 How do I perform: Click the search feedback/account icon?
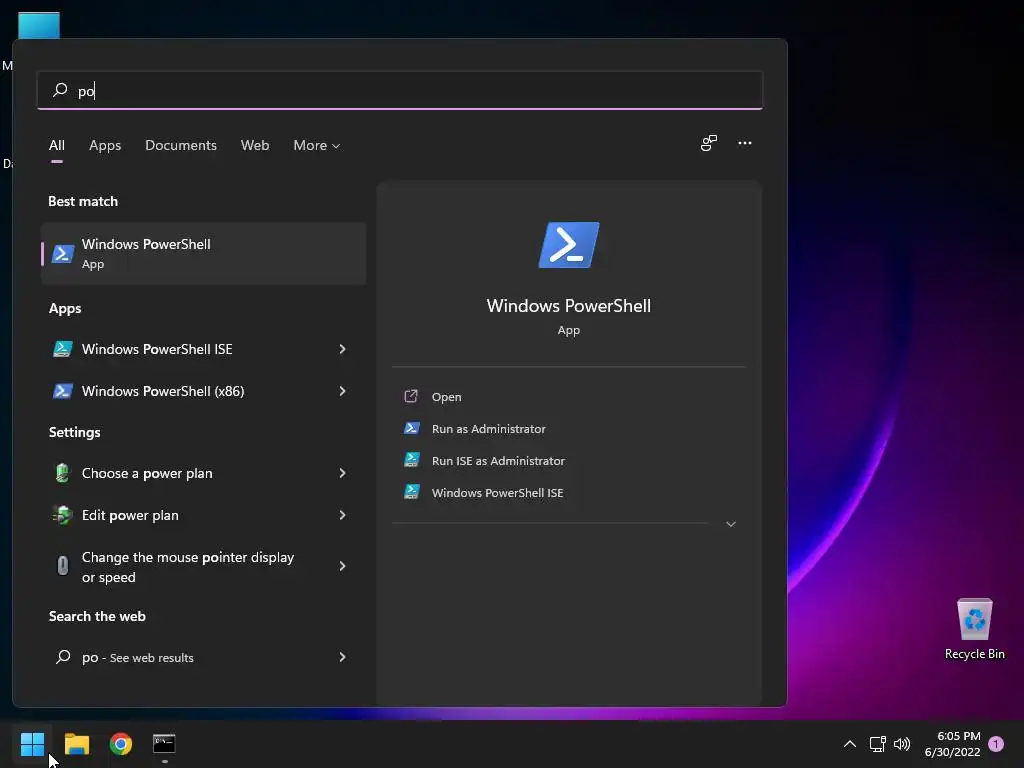(x=709, y=143)
